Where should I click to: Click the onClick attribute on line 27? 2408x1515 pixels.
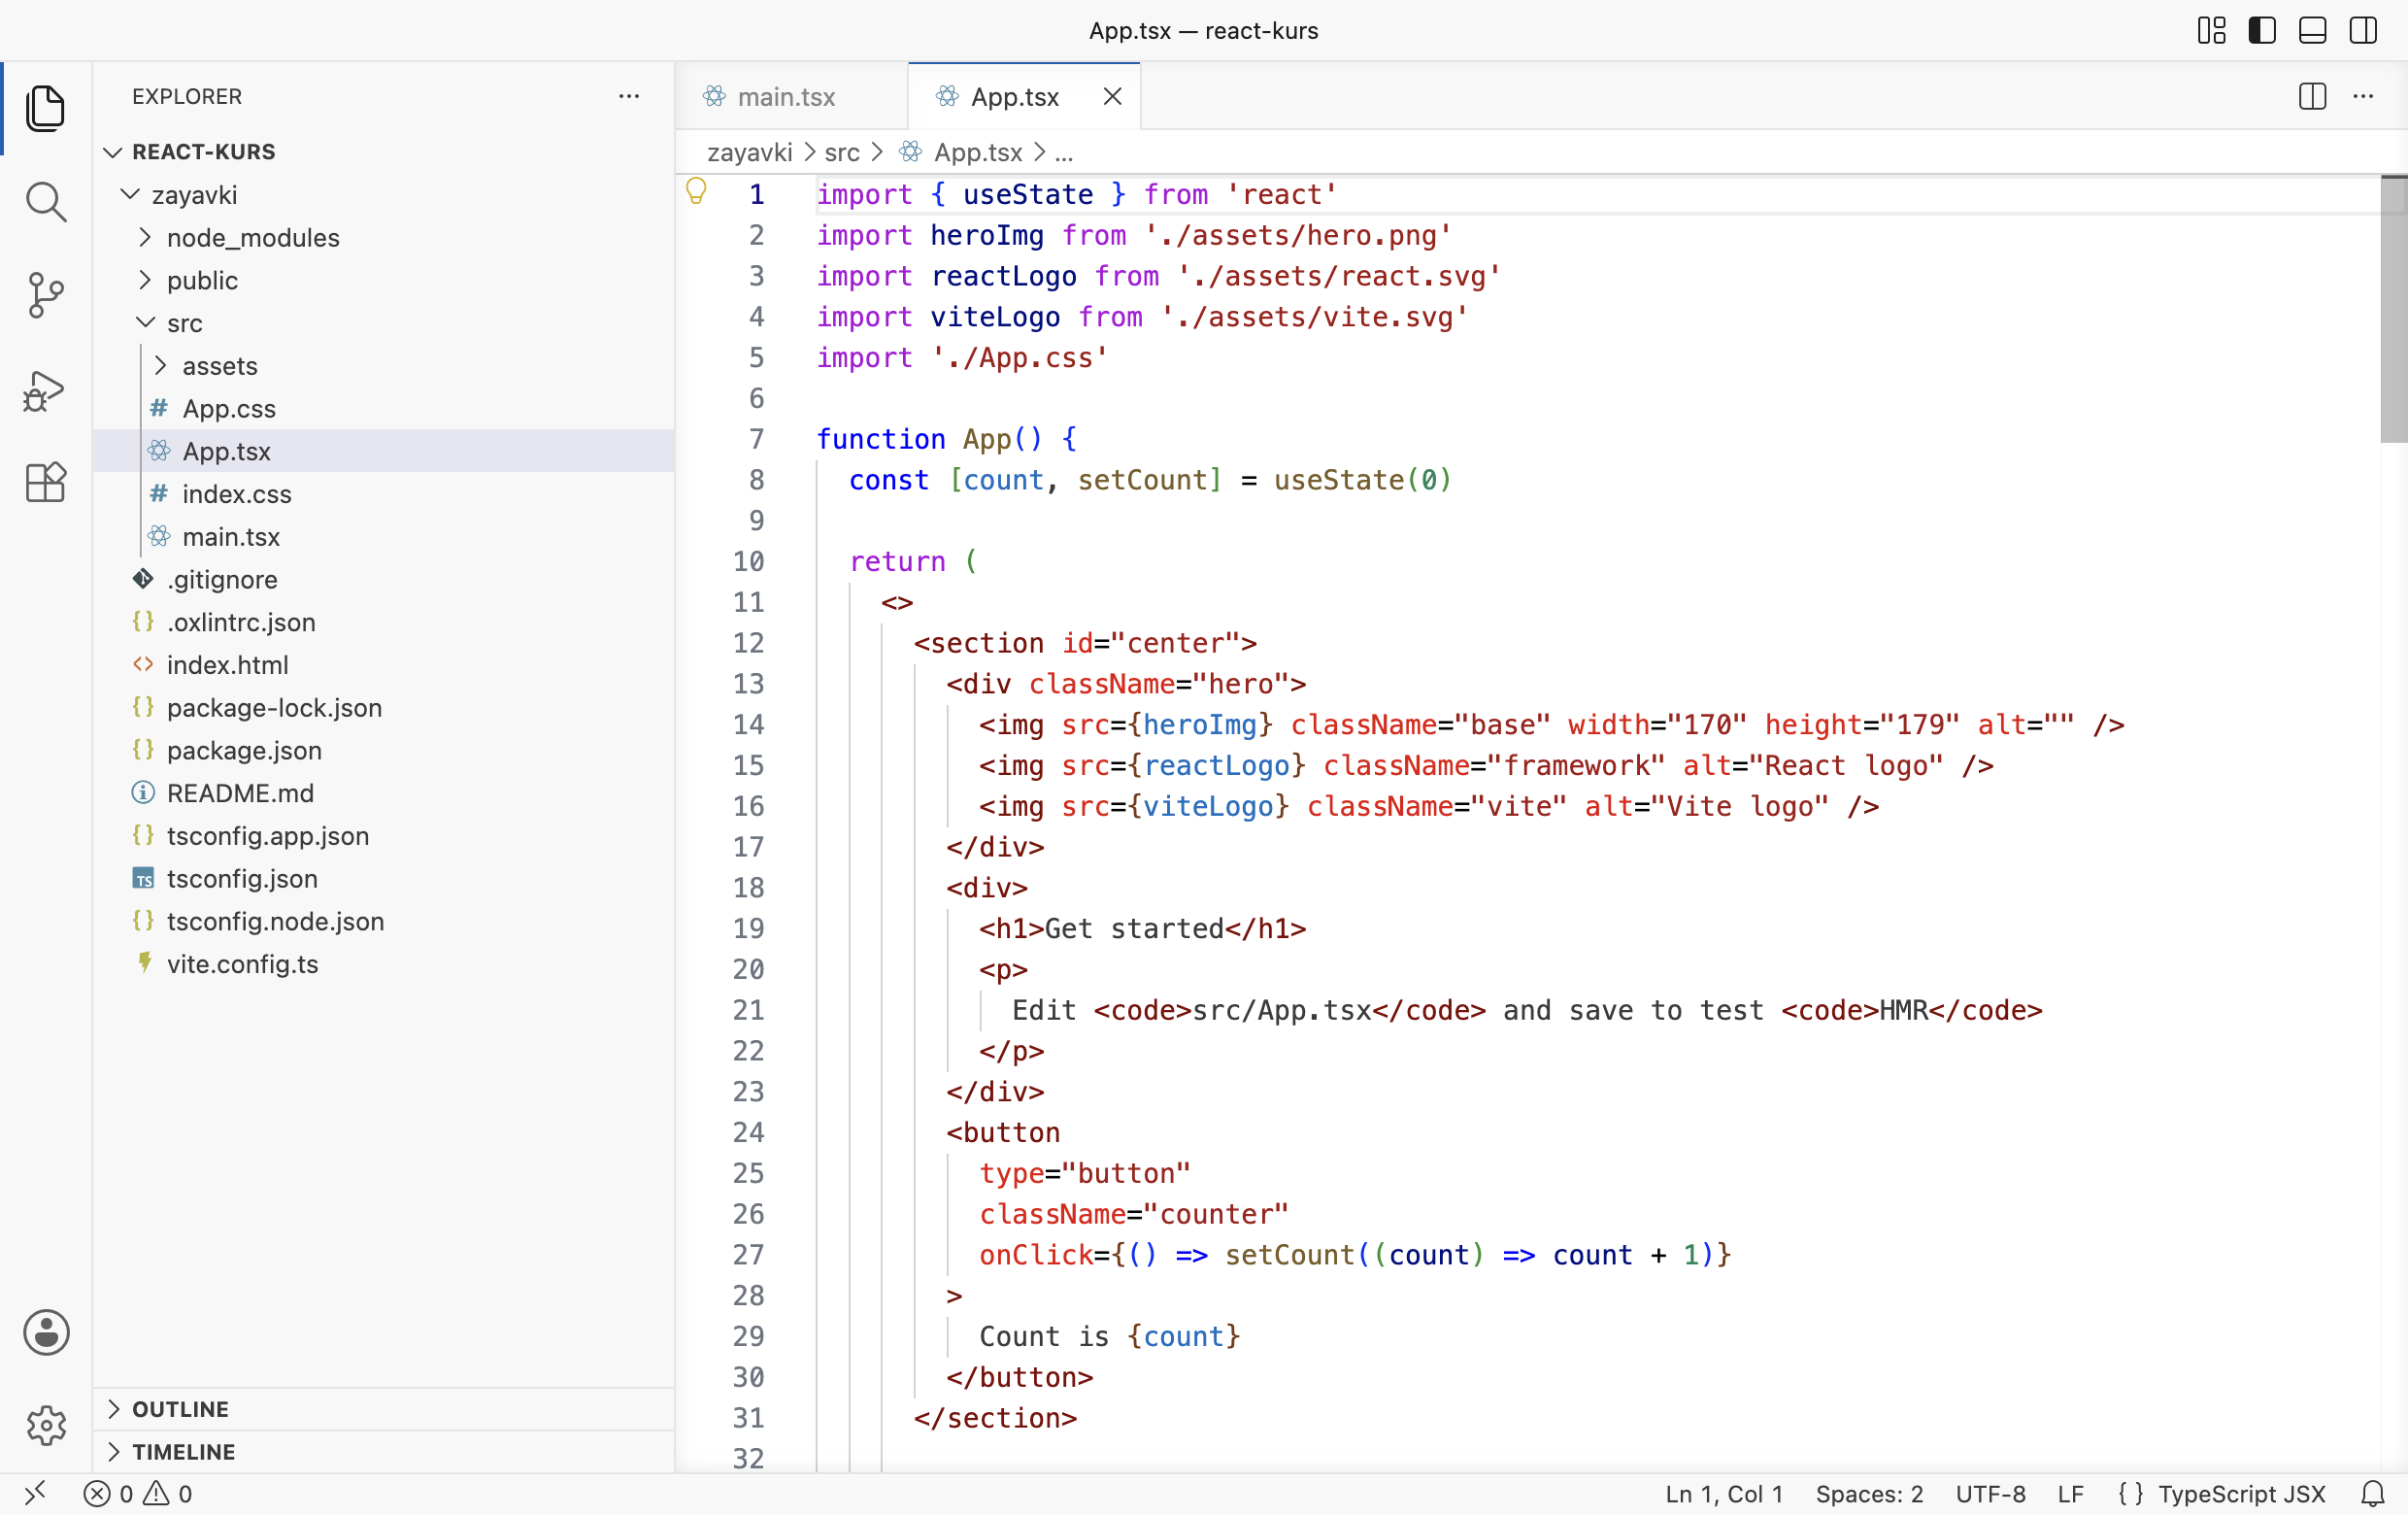point(1037,1254)
